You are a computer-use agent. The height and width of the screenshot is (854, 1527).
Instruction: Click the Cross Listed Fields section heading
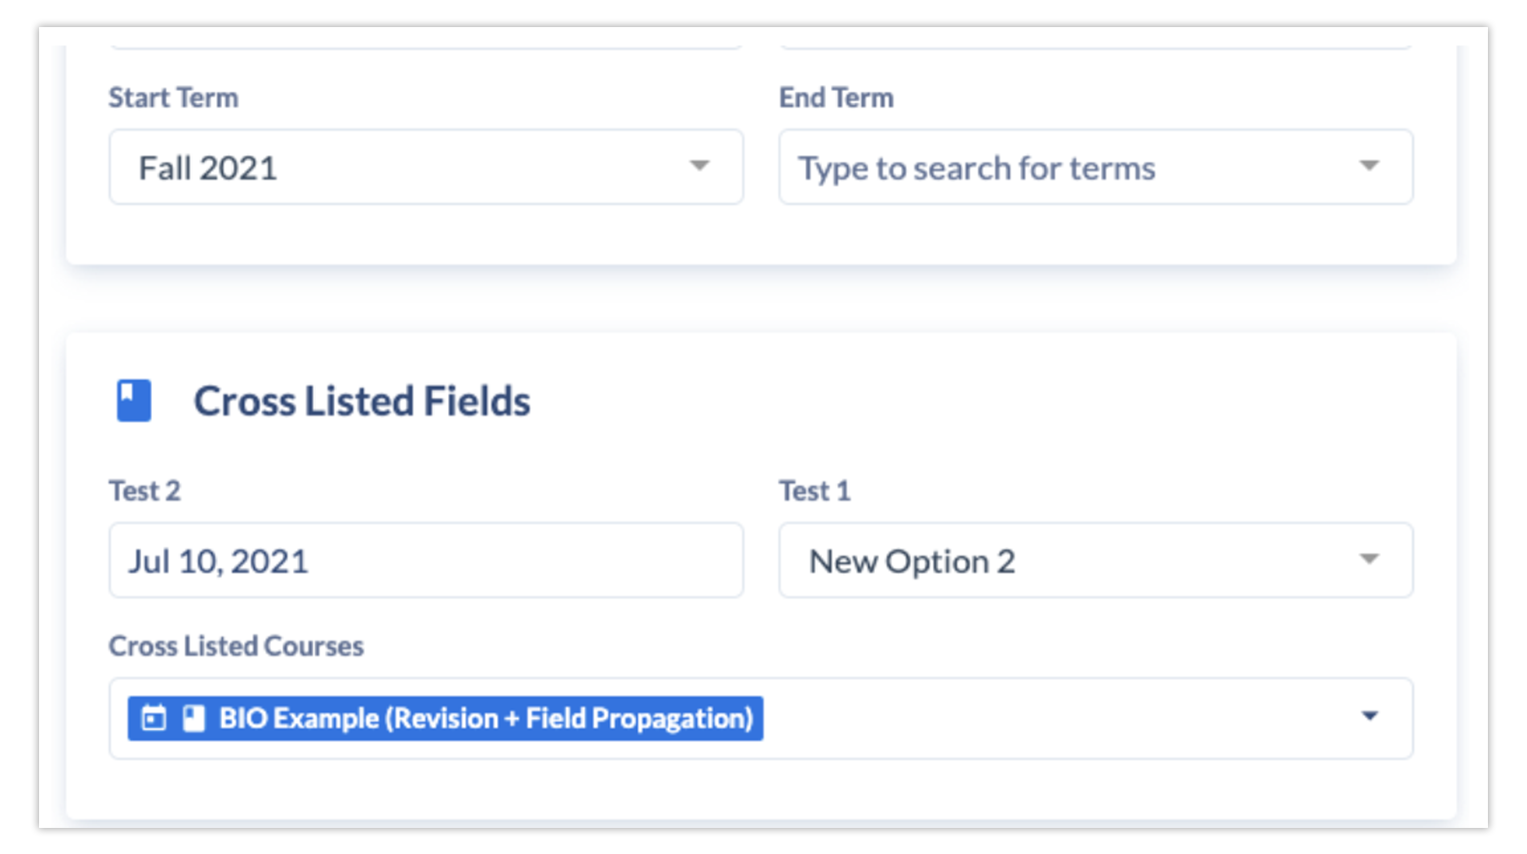point(362,401)
